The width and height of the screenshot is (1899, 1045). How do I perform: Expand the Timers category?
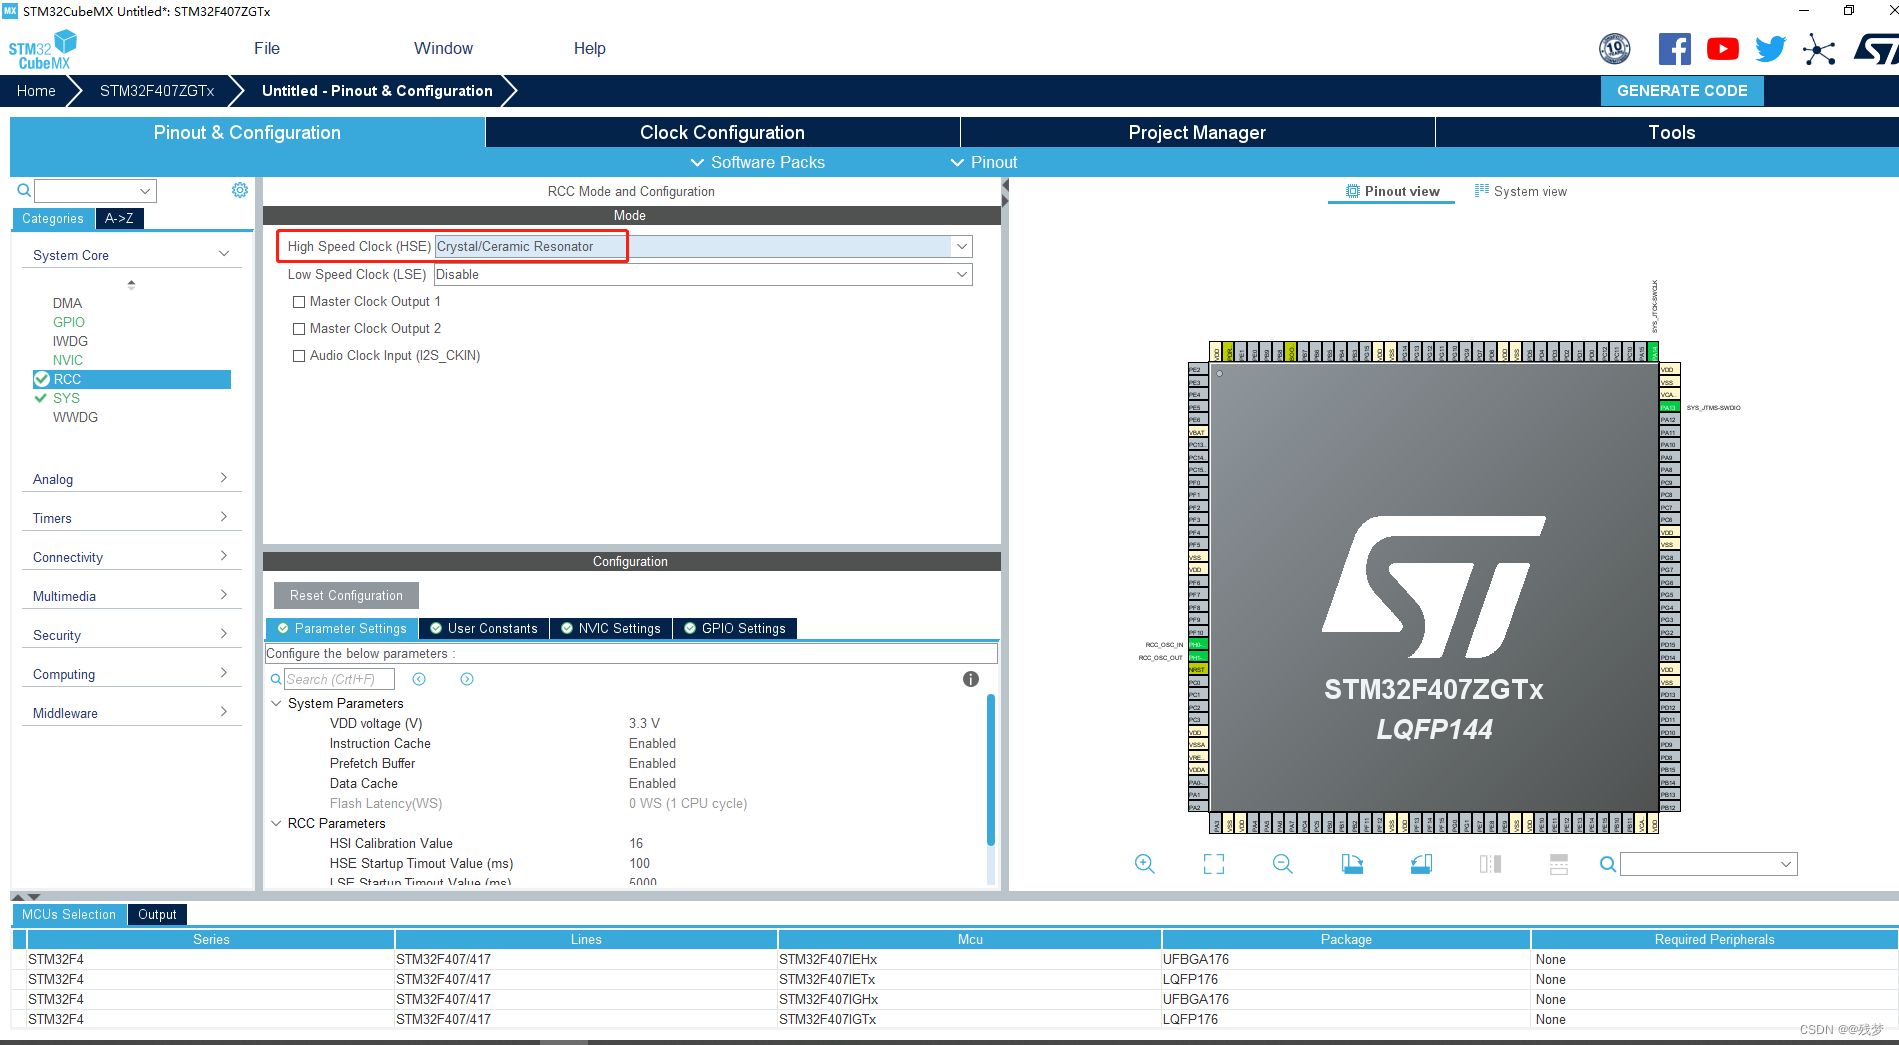[x=224, y=517]
